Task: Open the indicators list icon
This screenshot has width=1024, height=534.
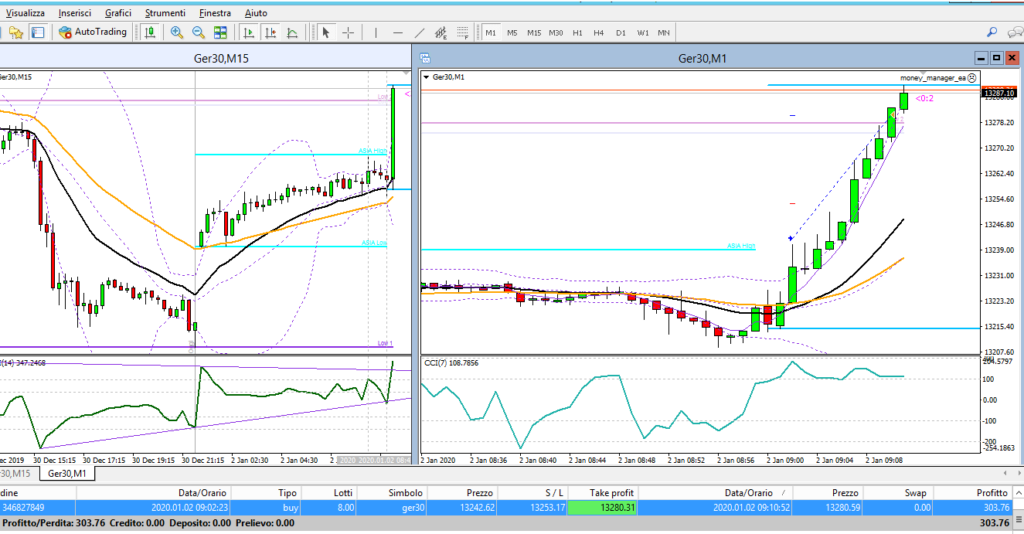Action: pyautogui.click(x=293, y=32)
